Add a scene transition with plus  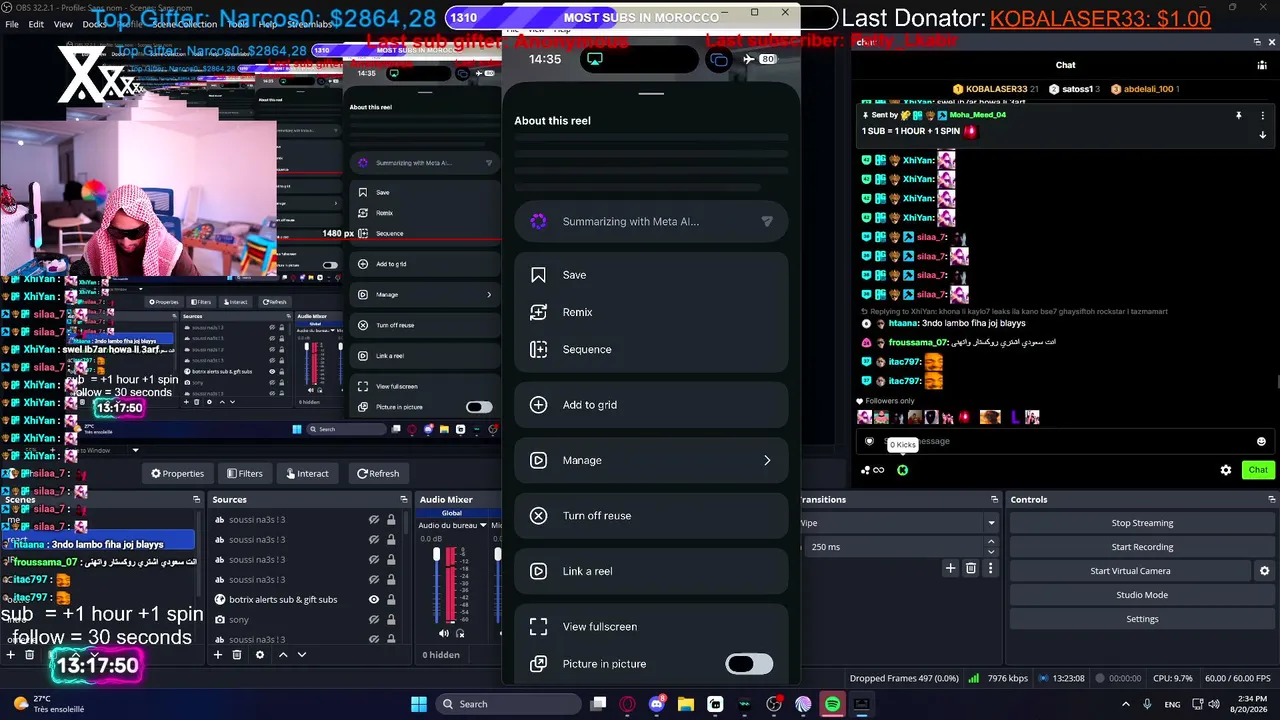[x=950, y=568]
